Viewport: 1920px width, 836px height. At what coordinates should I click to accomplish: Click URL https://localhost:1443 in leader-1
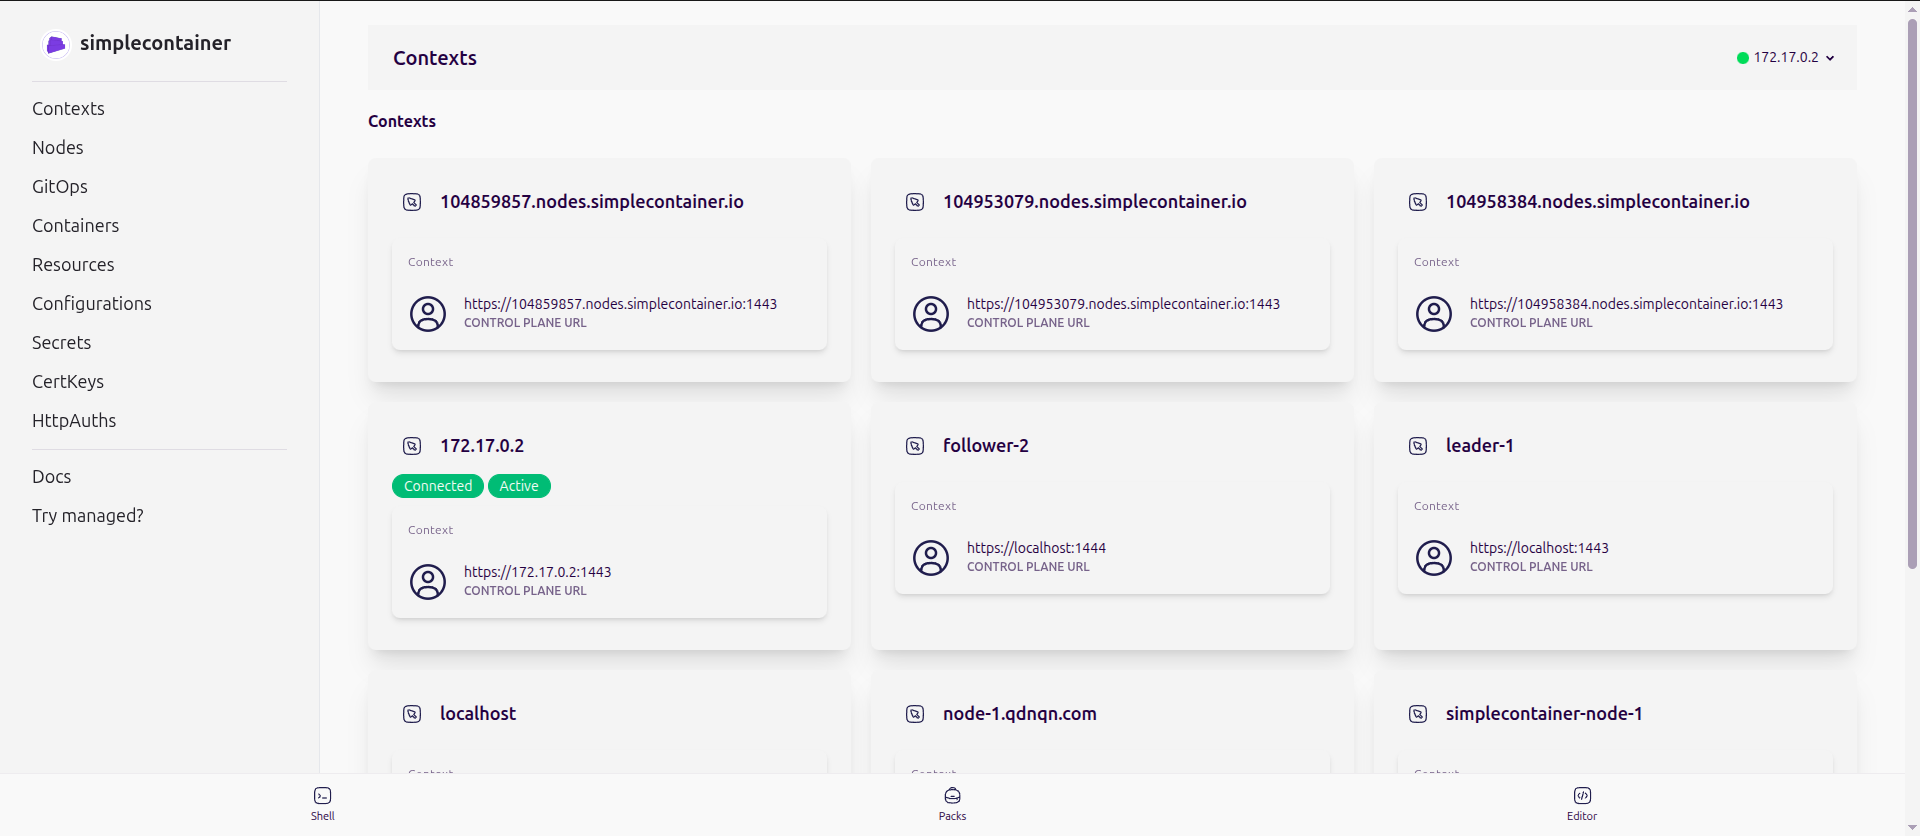(1539, 548)
